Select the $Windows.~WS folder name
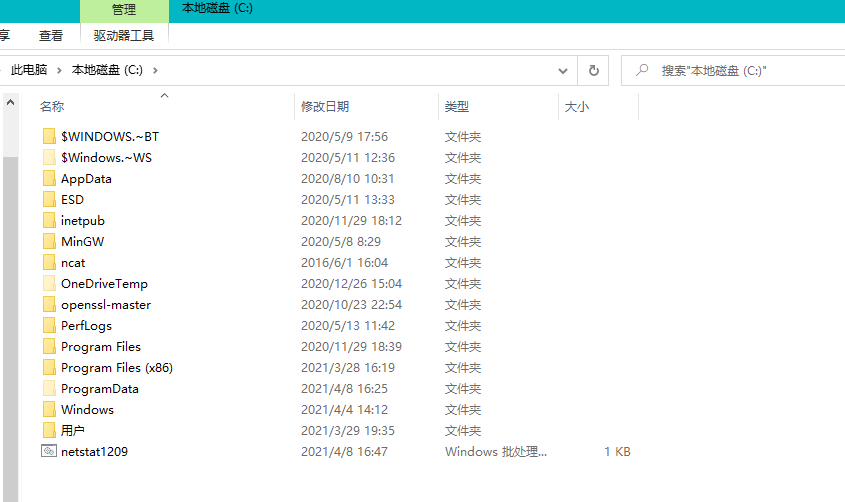Screen dimensions: 845x502 click(x=106, y=158)
